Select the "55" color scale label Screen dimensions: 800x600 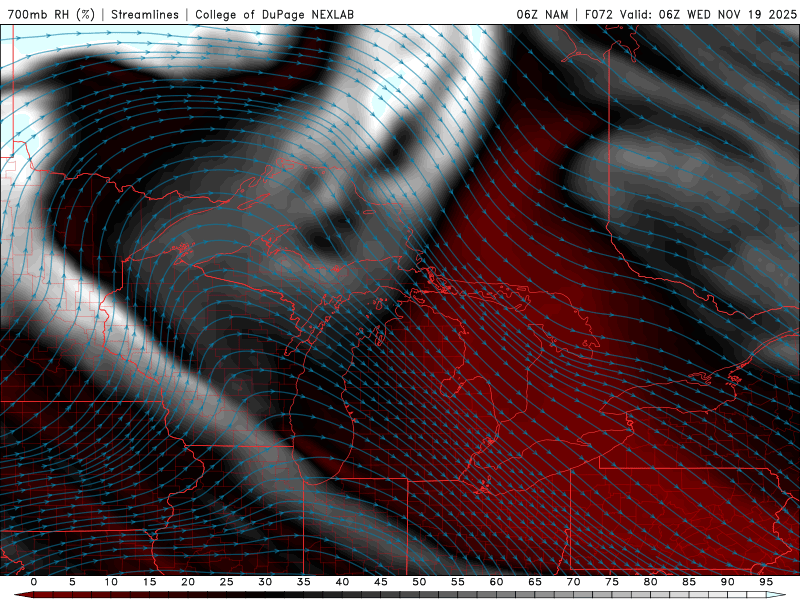pos(457,582)
